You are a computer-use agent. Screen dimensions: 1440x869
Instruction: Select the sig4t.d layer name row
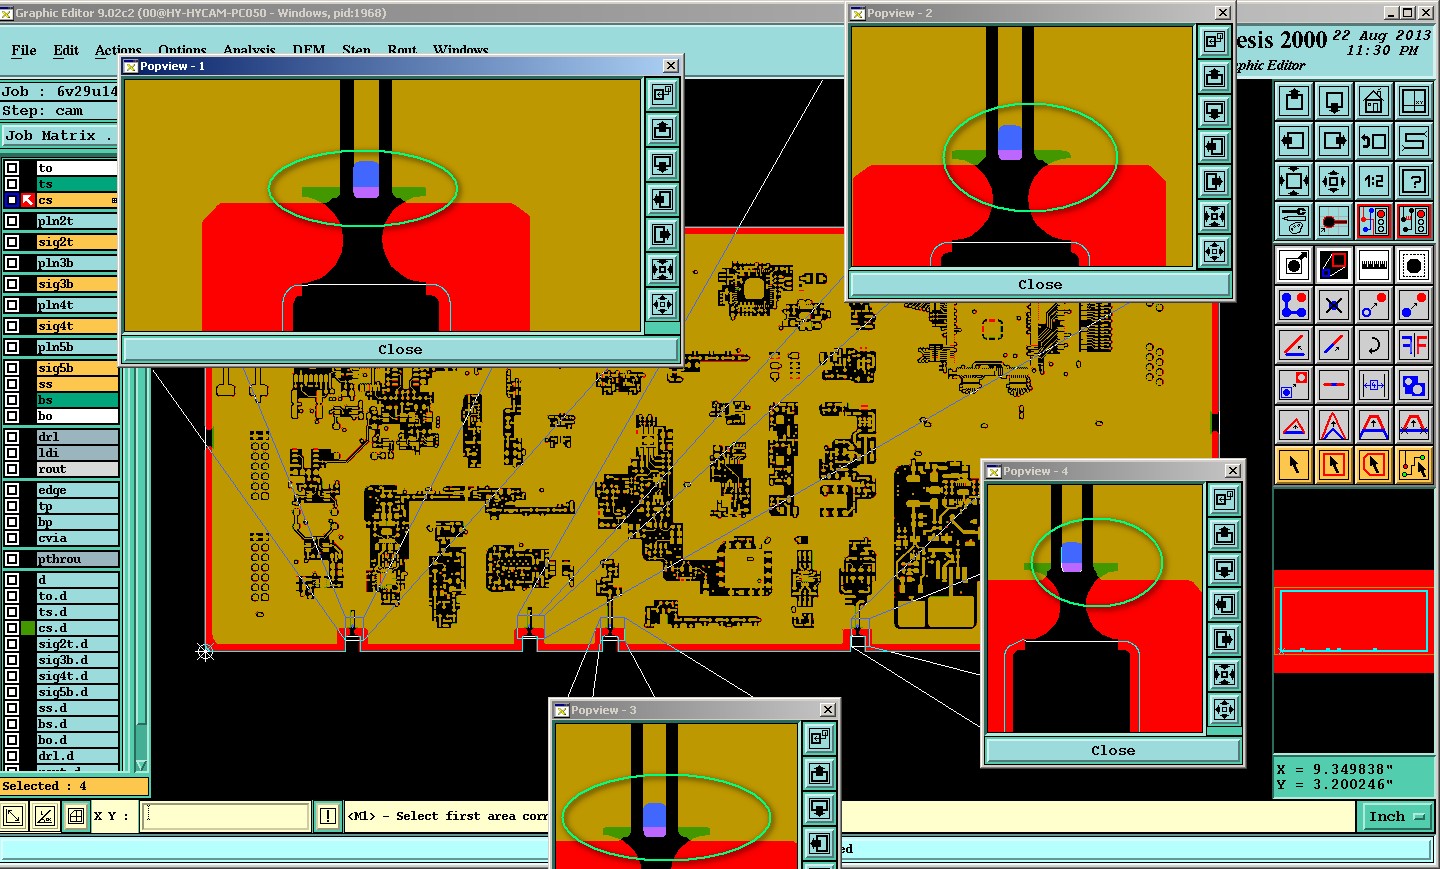click(x=77, y=676)
